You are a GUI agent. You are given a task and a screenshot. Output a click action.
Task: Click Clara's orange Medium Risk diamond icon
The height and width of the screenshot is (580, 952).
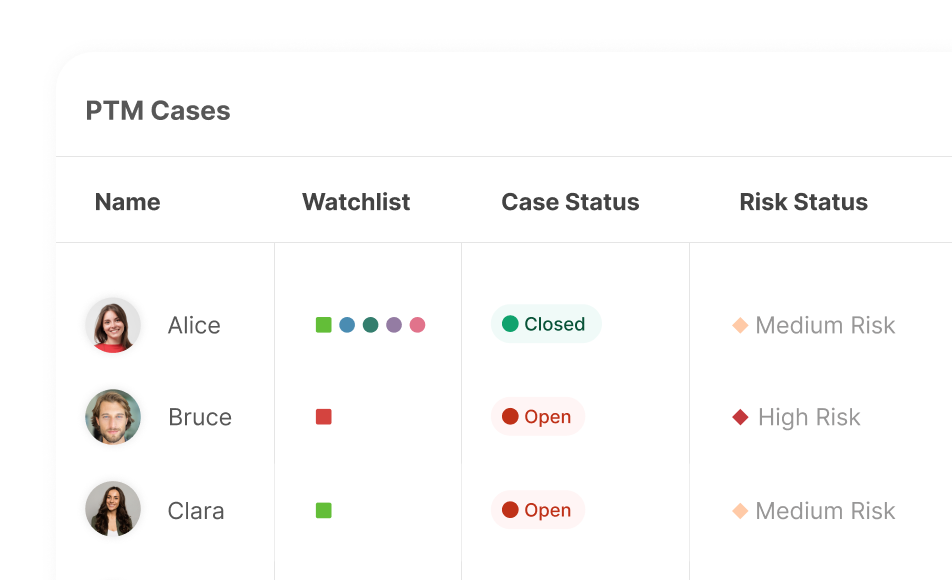[x=740, y=511]
